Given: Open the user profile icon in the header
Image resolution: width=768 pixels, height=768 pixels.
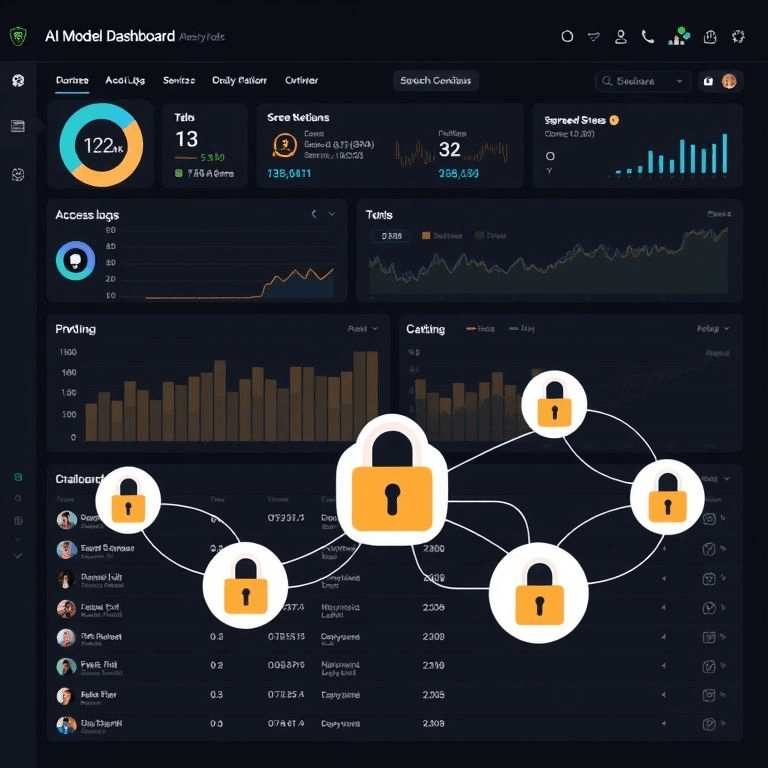Looking at the screenshot, I should coord(621,37).
